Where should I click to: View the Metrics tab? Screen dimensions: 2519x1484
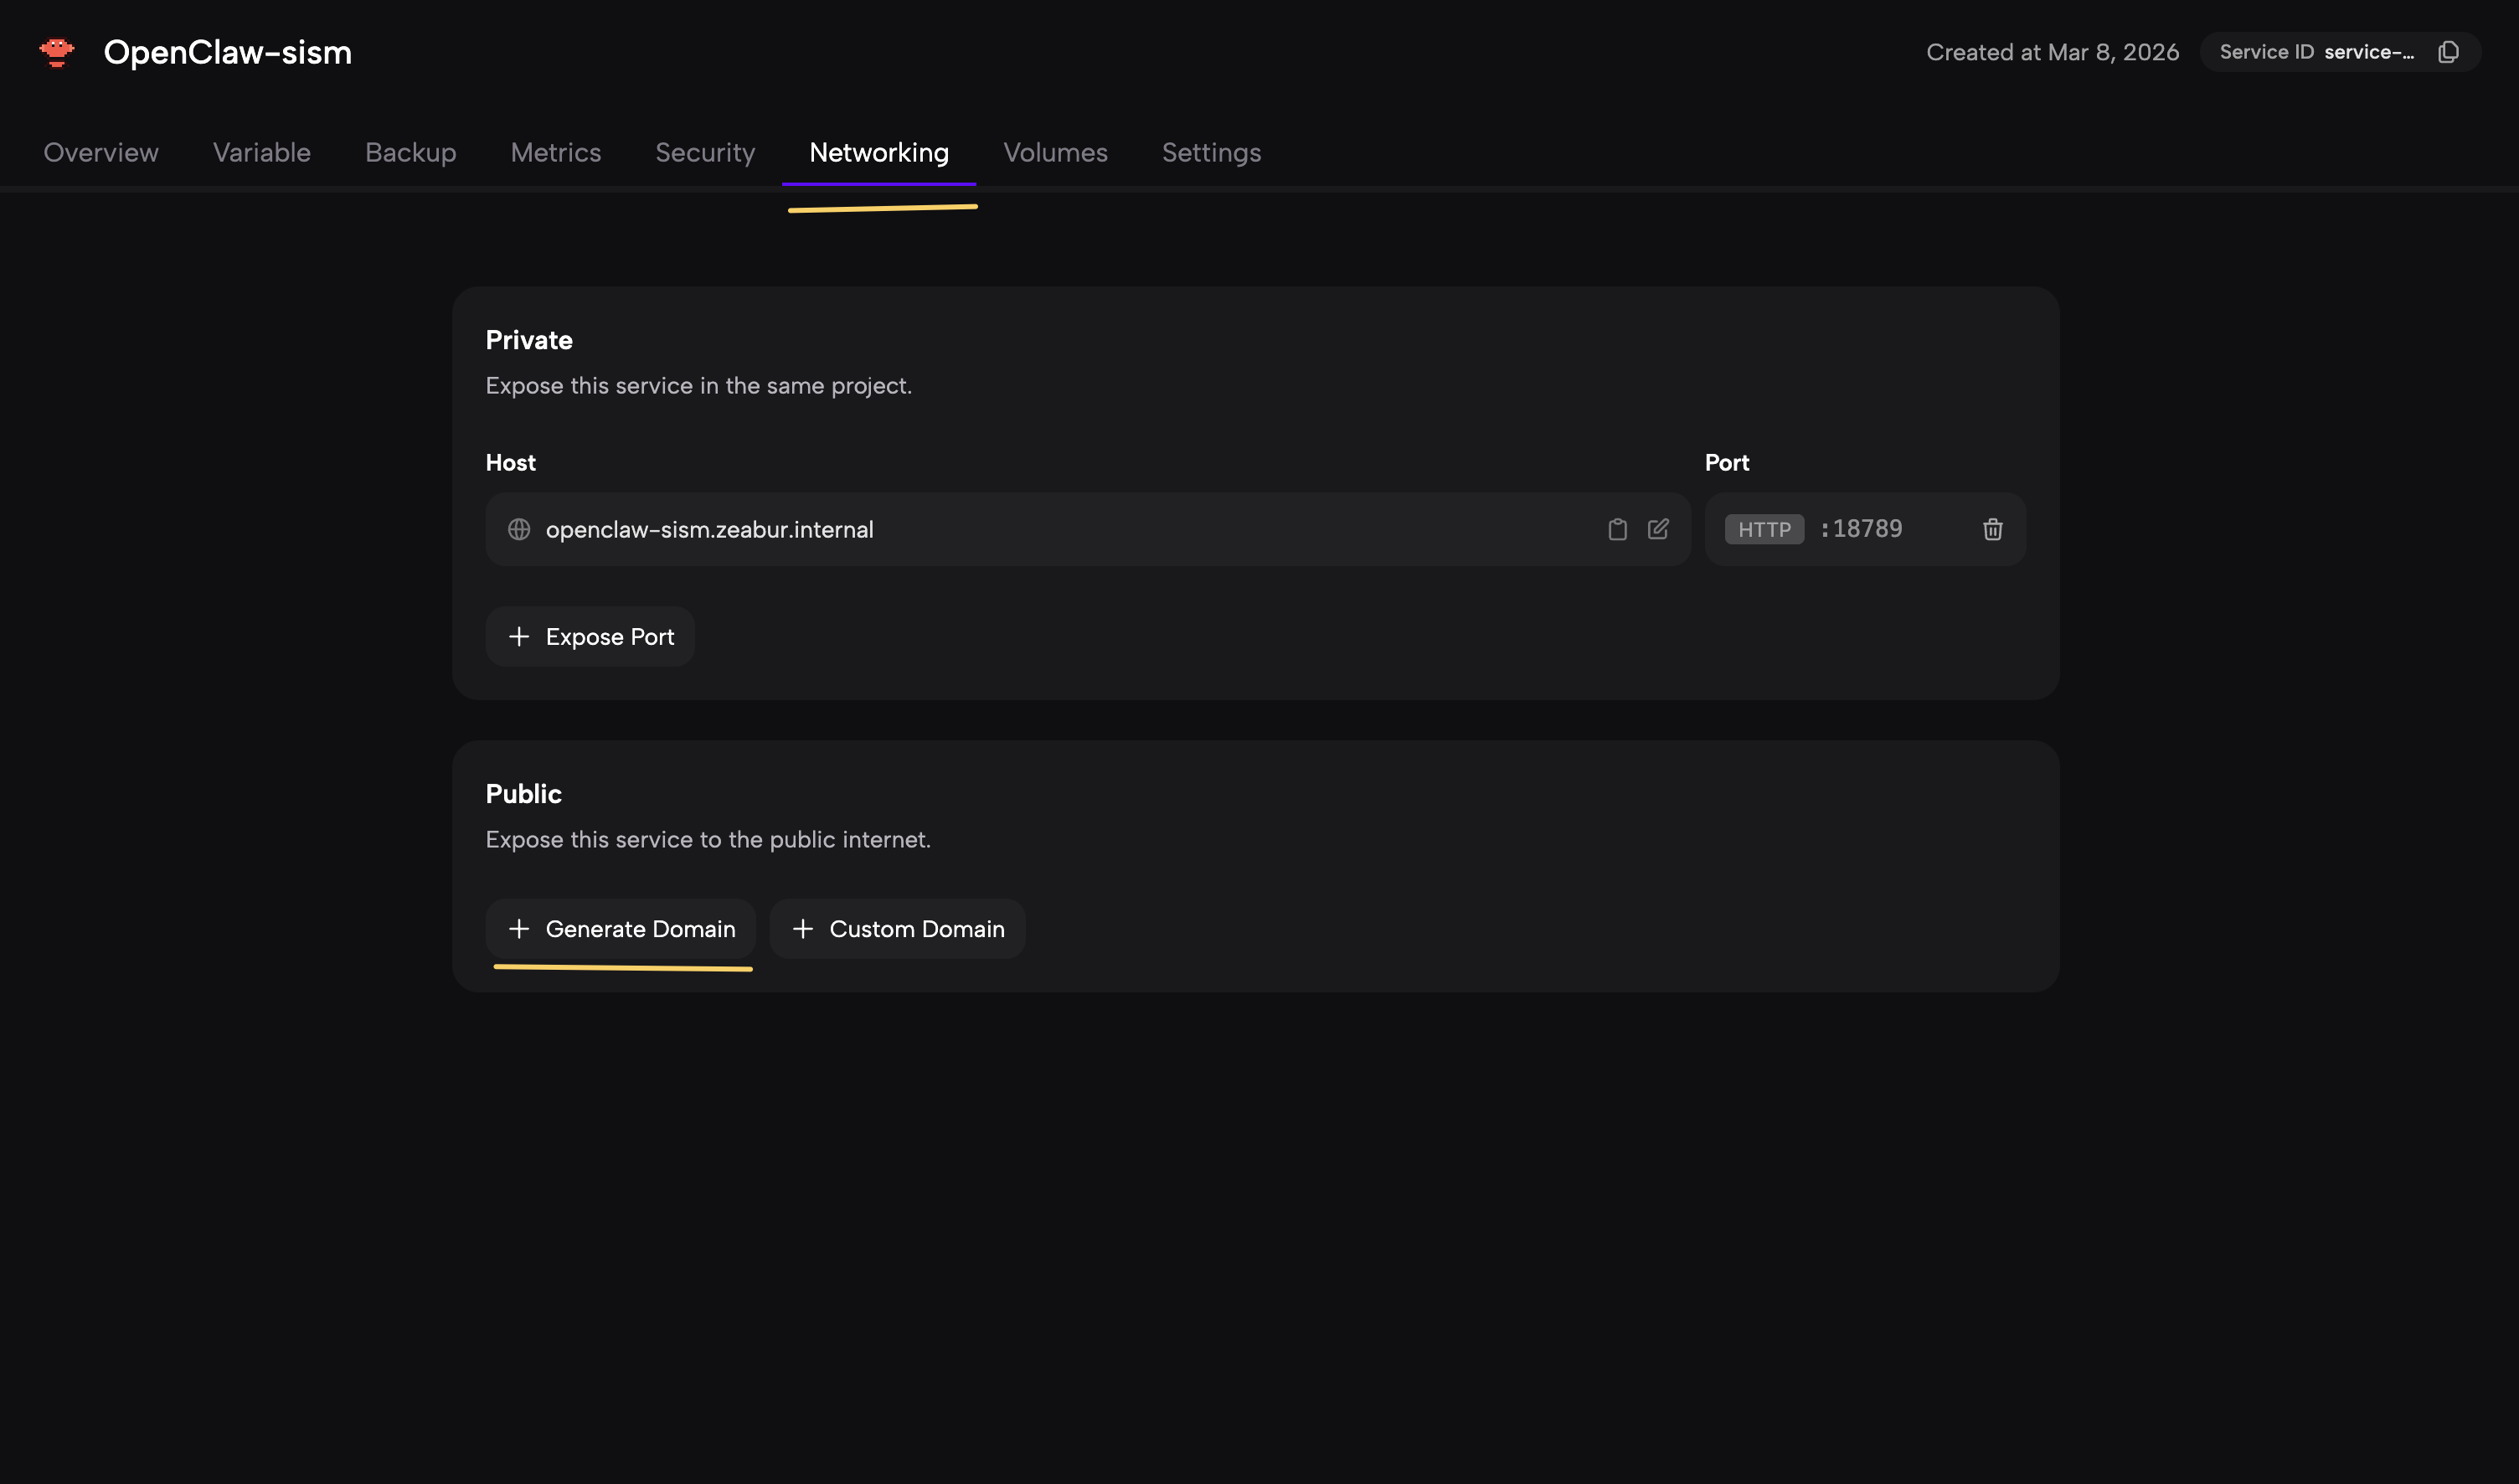tap(556, 152)
